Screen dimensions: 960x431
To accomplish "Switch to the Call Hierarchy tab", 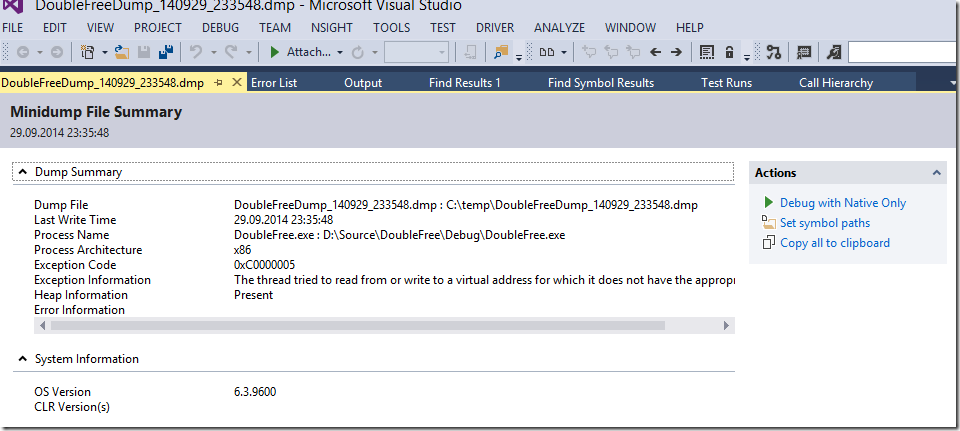I will [835, 83].
